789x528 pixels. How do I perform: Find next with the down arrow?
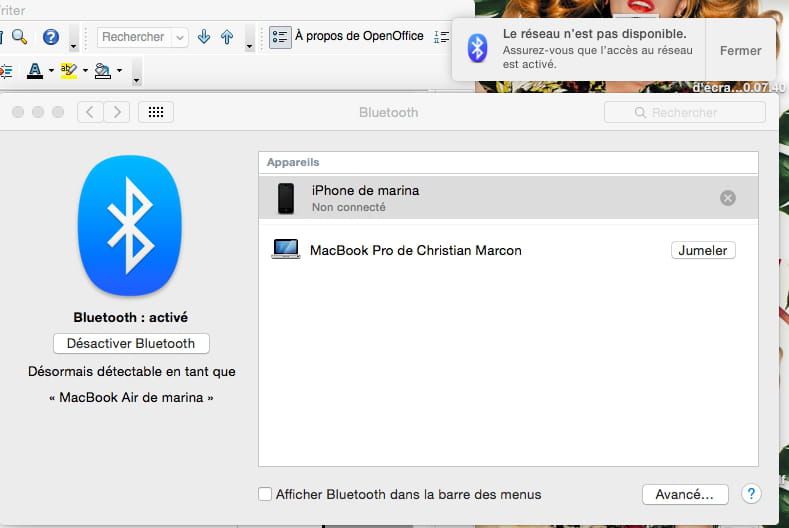click(x=204, y=36)
